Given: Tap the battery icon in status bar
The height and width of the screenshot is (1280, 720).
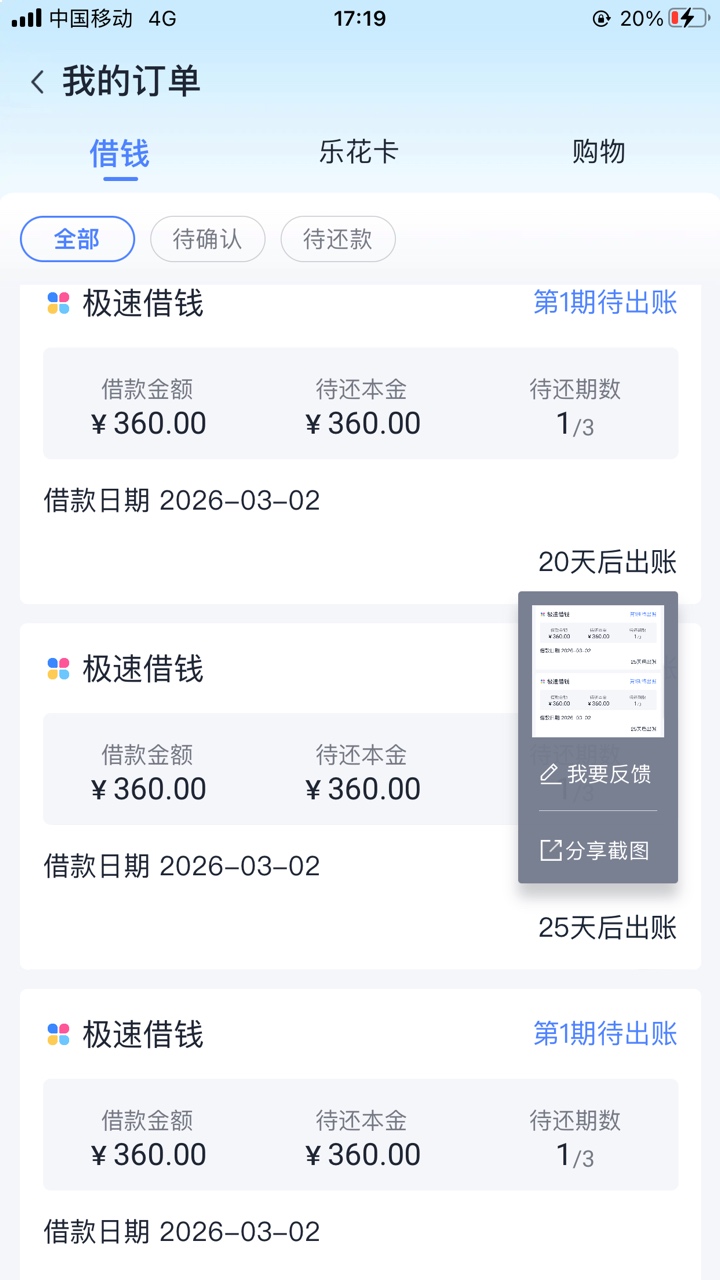Looking at the screenshot, I should click(688, 18).
